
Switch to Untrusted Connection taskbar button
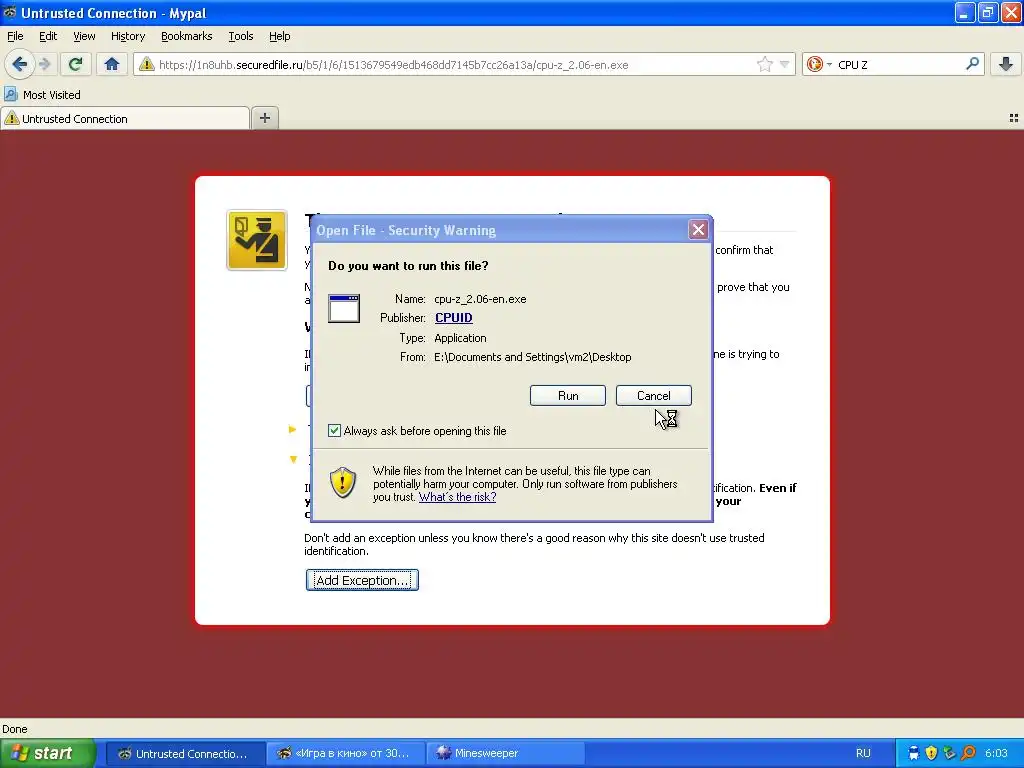(185, 754)
